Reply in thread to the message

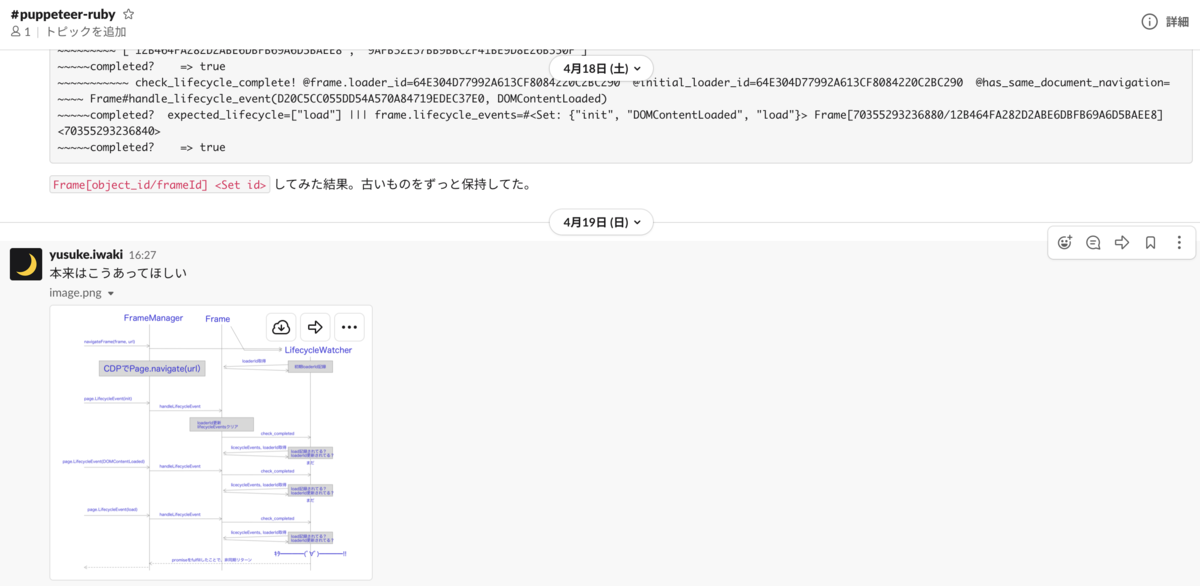[1093, 243]
